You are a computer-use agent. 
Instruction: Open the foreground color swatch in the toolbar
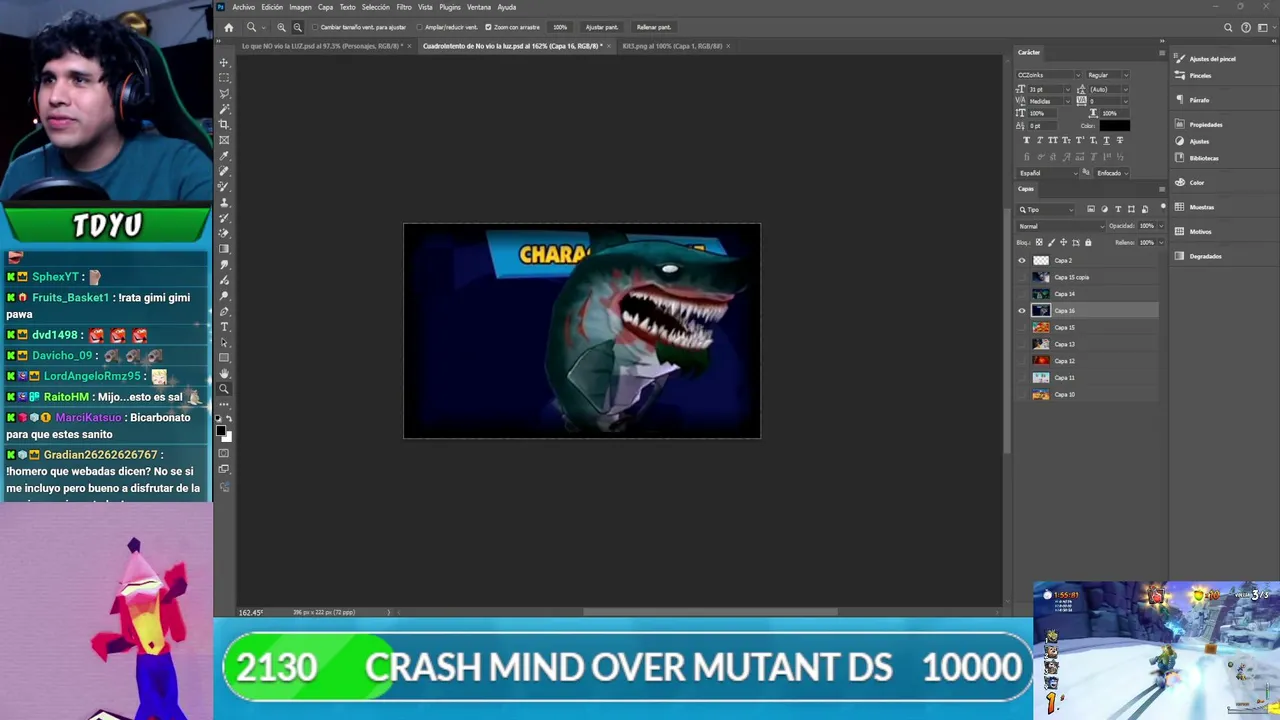pyautogui.click(x=221, y=430)
